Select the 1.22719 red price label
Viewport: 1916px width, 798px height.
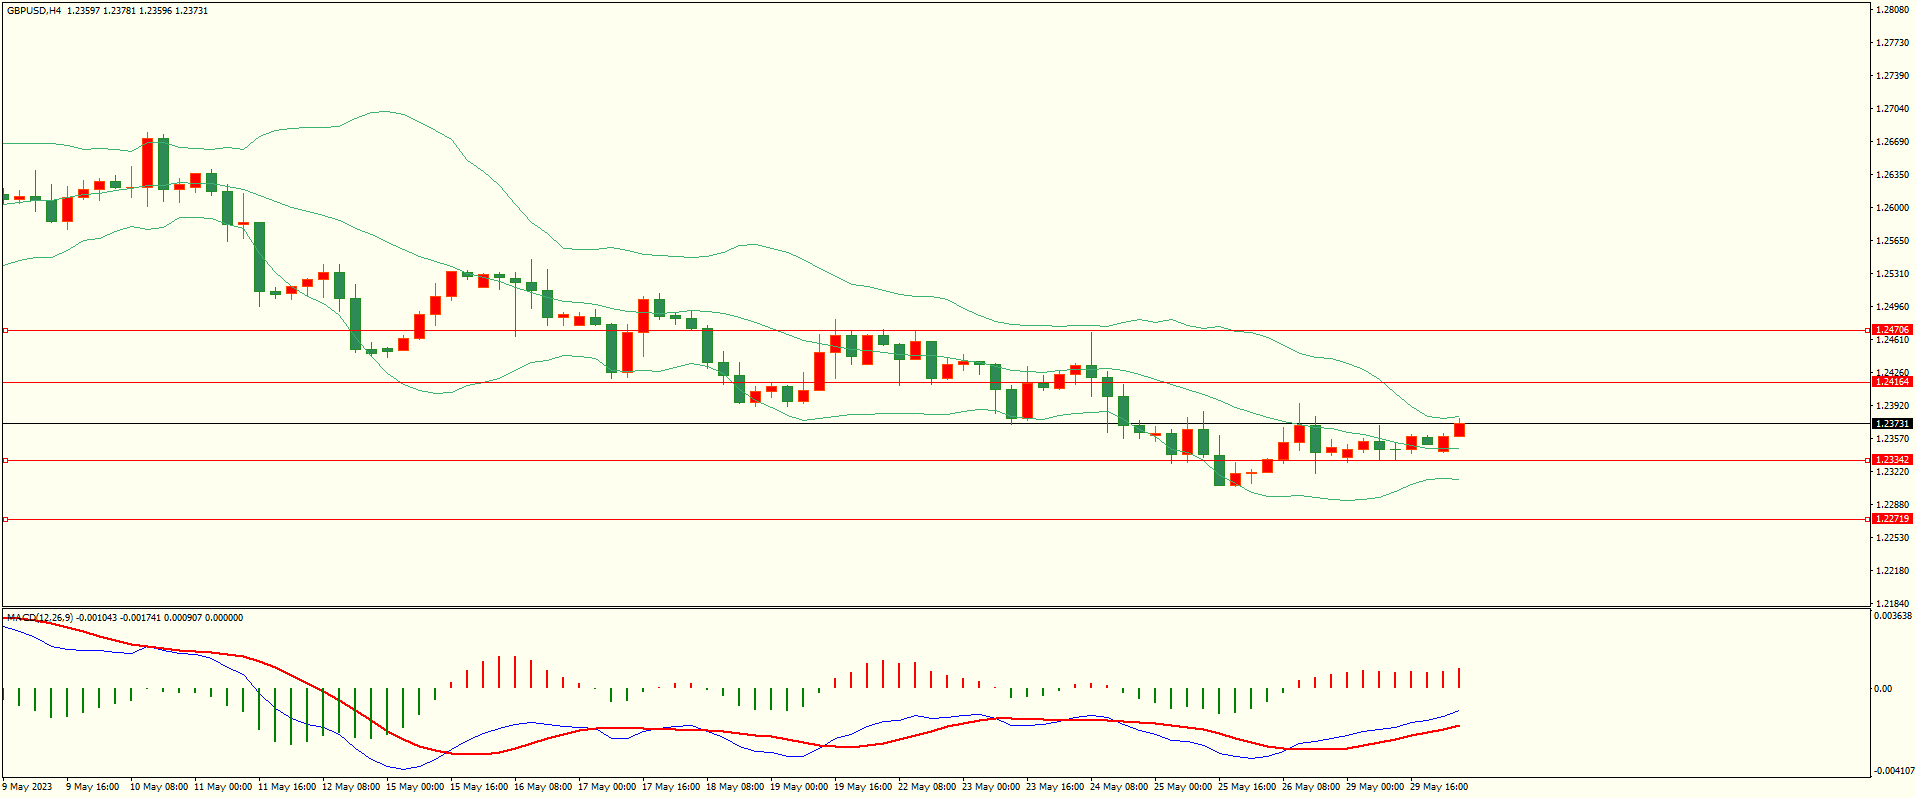point(1892,519)
